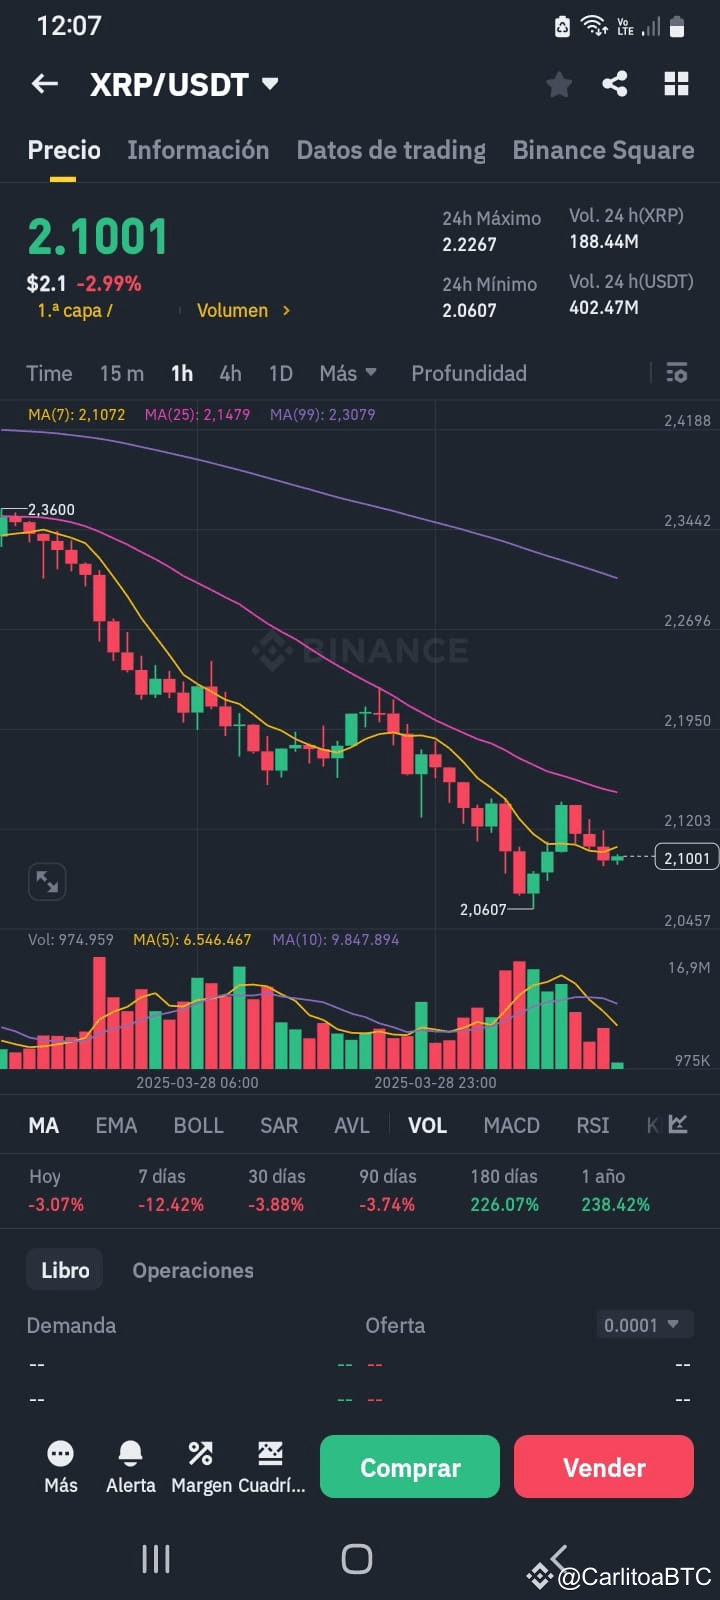Open the grid layout icon top right

[676, 84]
